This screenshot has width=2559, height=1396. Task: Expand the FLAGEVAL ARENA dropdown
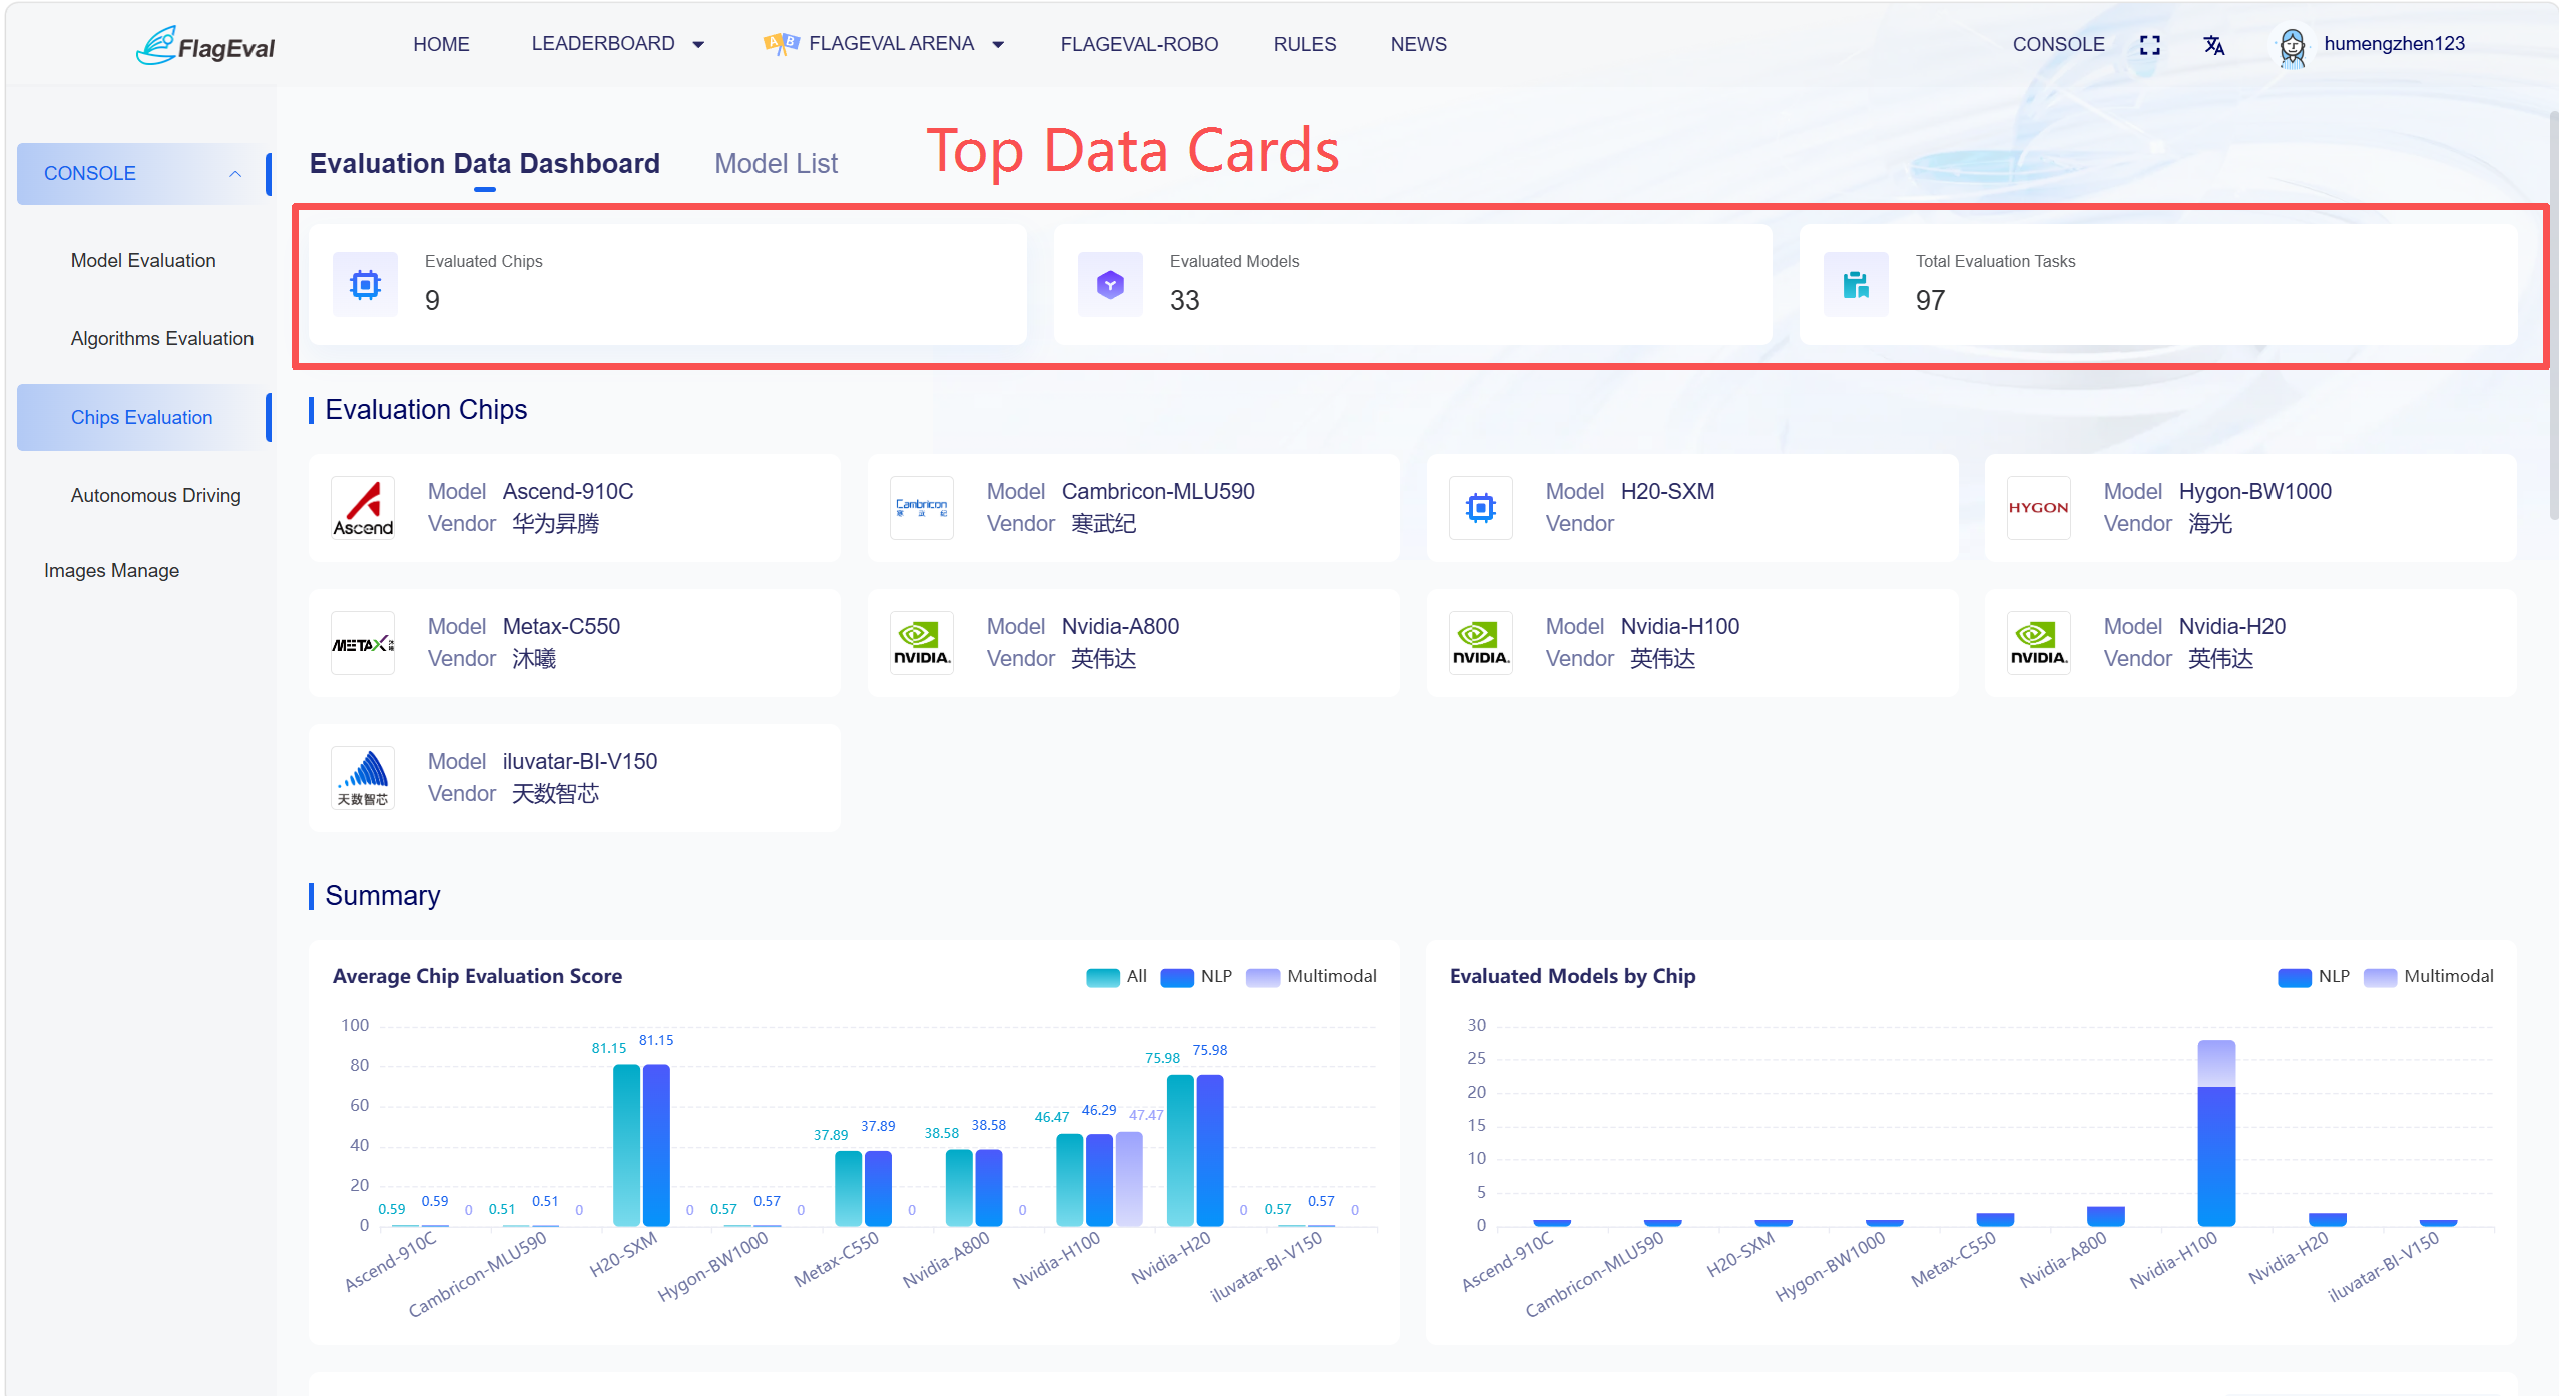[884, 44]
